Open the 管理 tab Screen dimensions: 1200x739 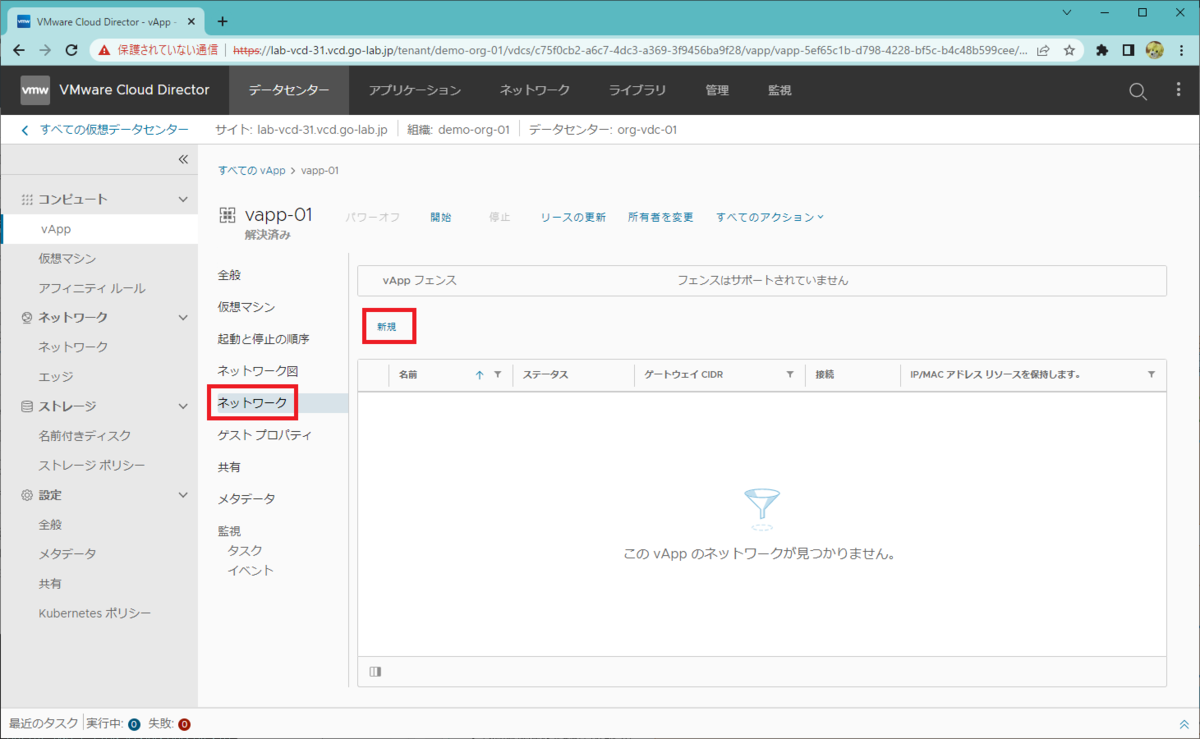717,90
